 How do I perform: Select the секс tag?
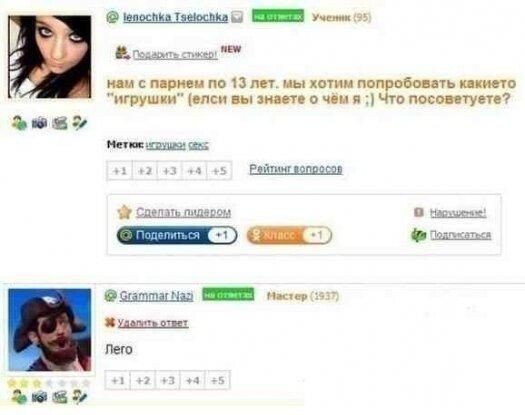(x=199, y=145)
